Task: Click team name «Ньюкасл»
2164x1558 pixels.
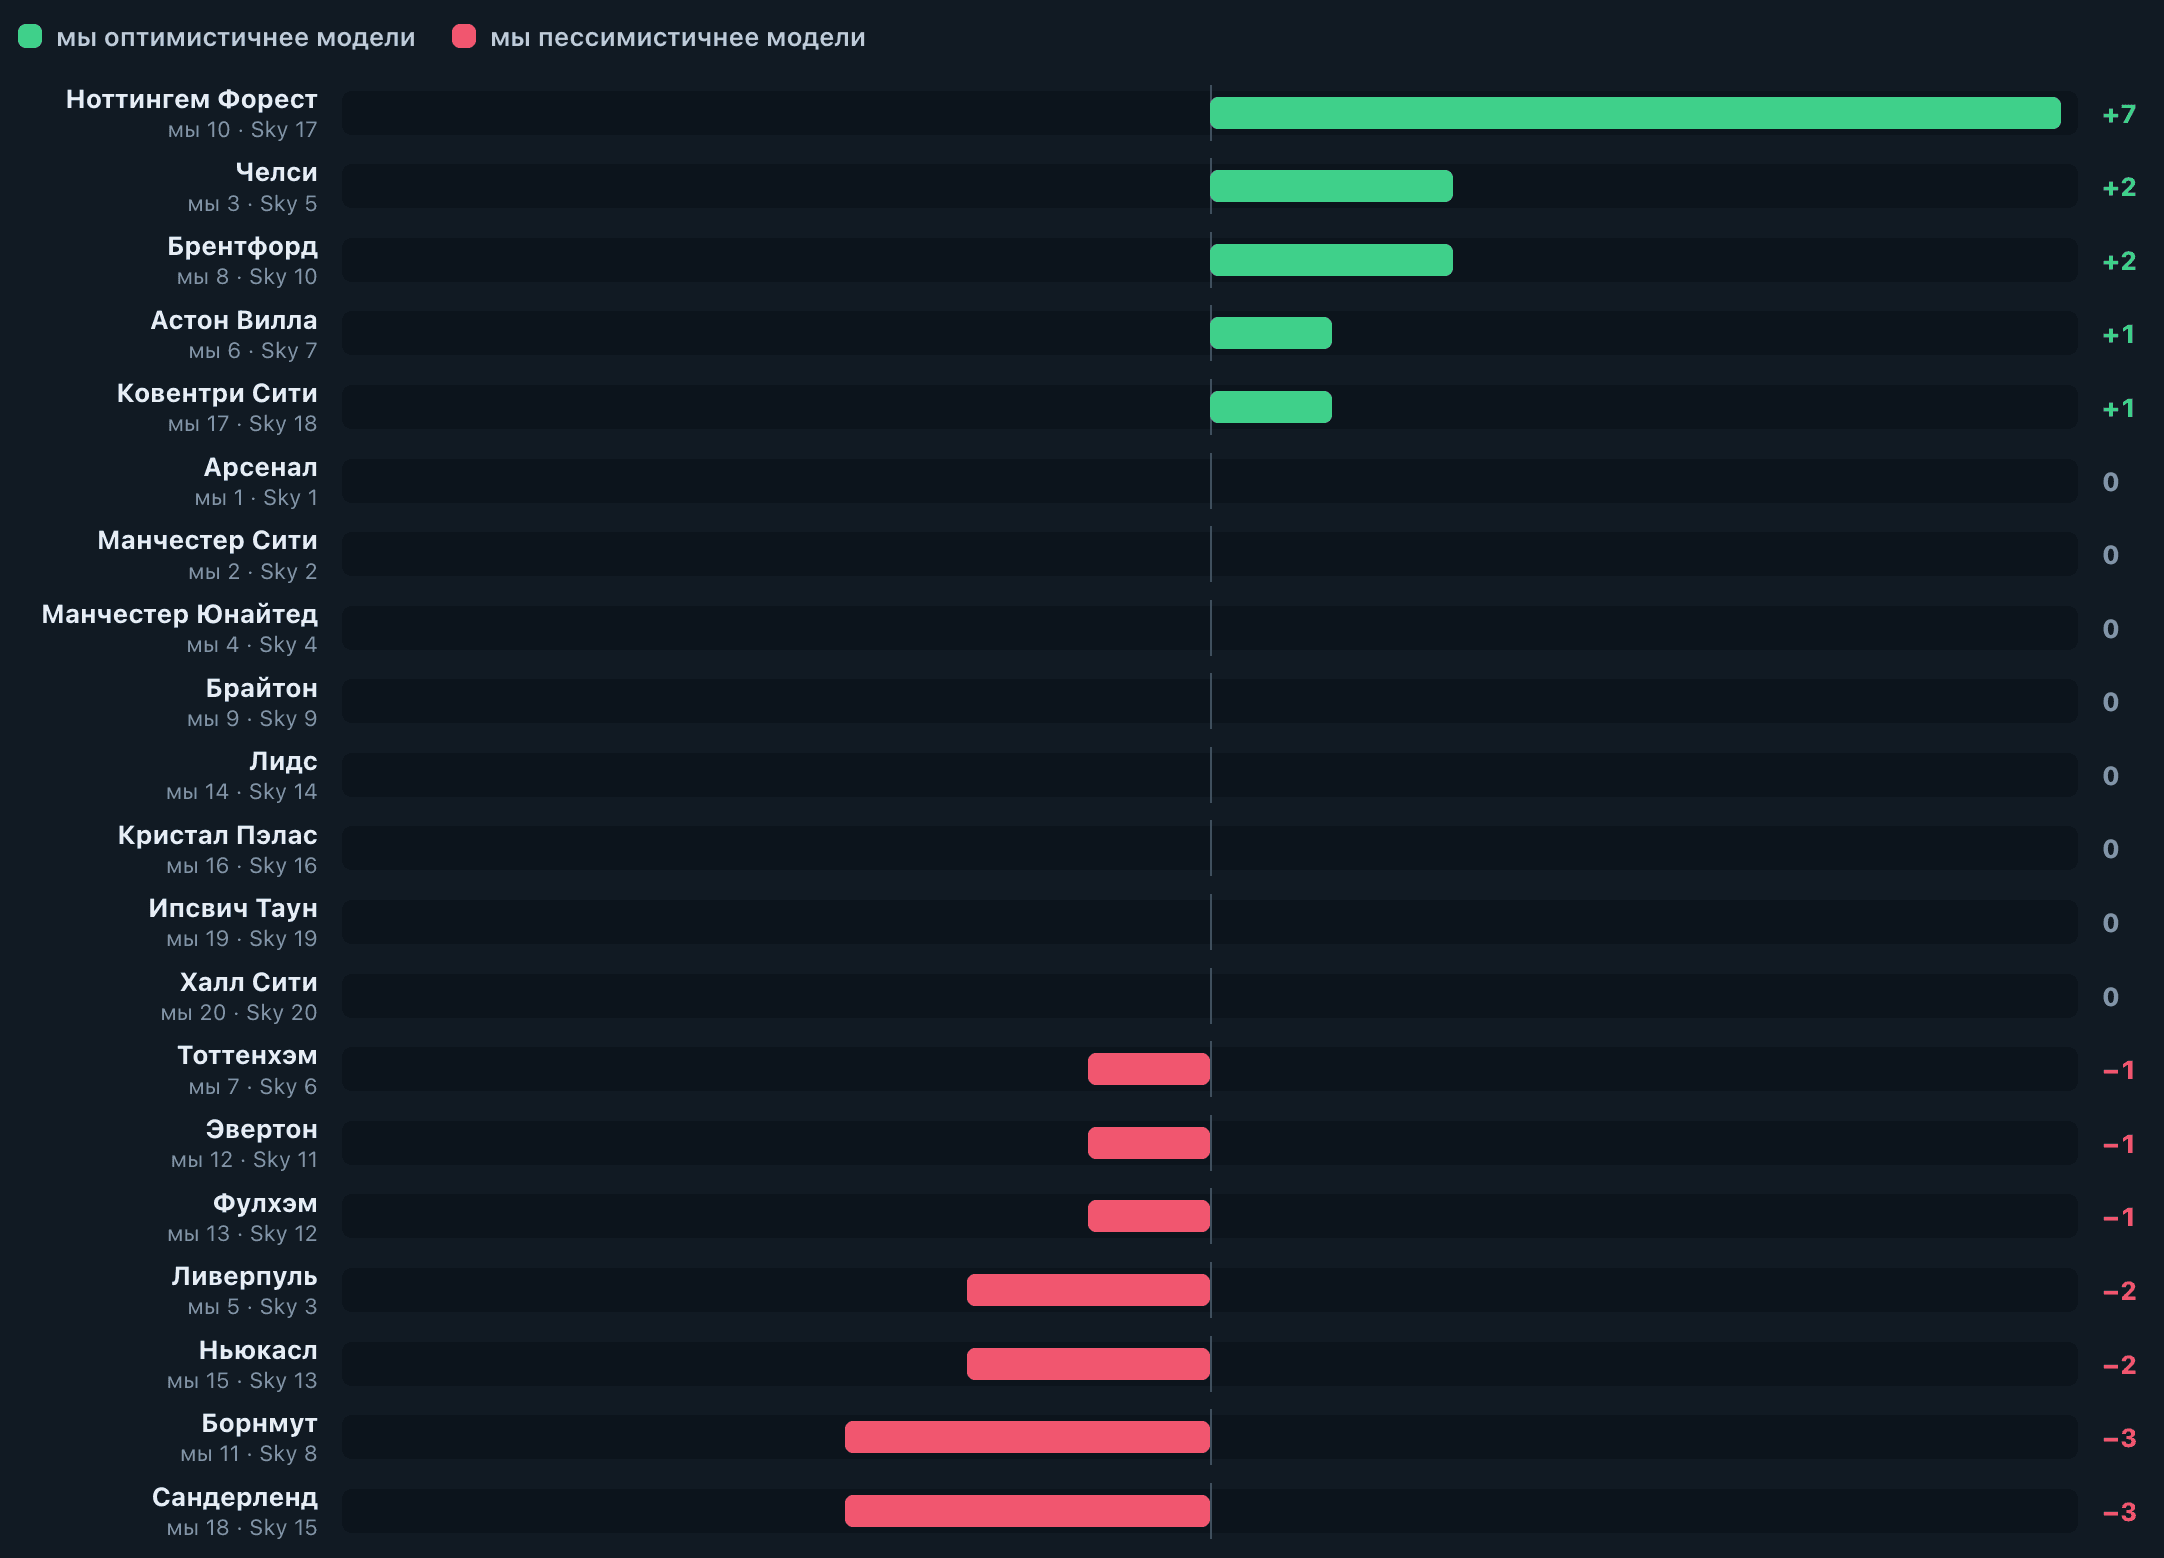Action: point(258,1350)
